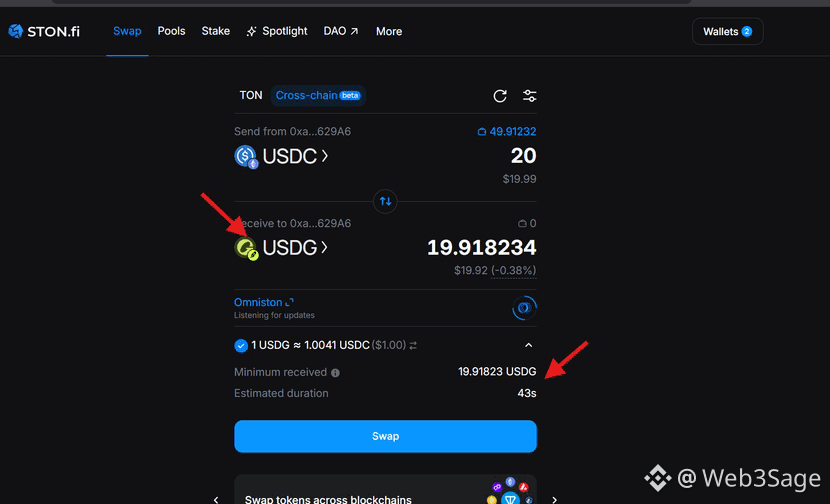Open the USDC token selector

coord(295,156)
